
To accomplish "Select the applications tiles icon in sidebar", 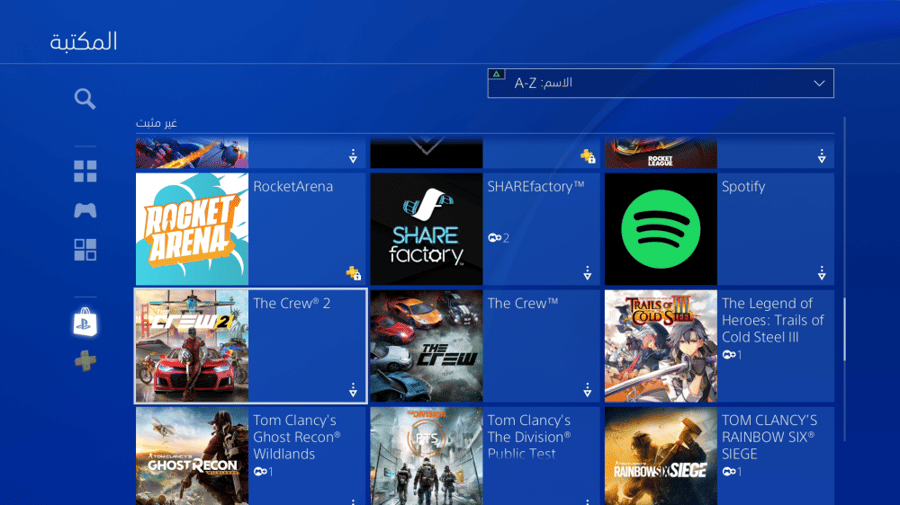I will (85, 250).
